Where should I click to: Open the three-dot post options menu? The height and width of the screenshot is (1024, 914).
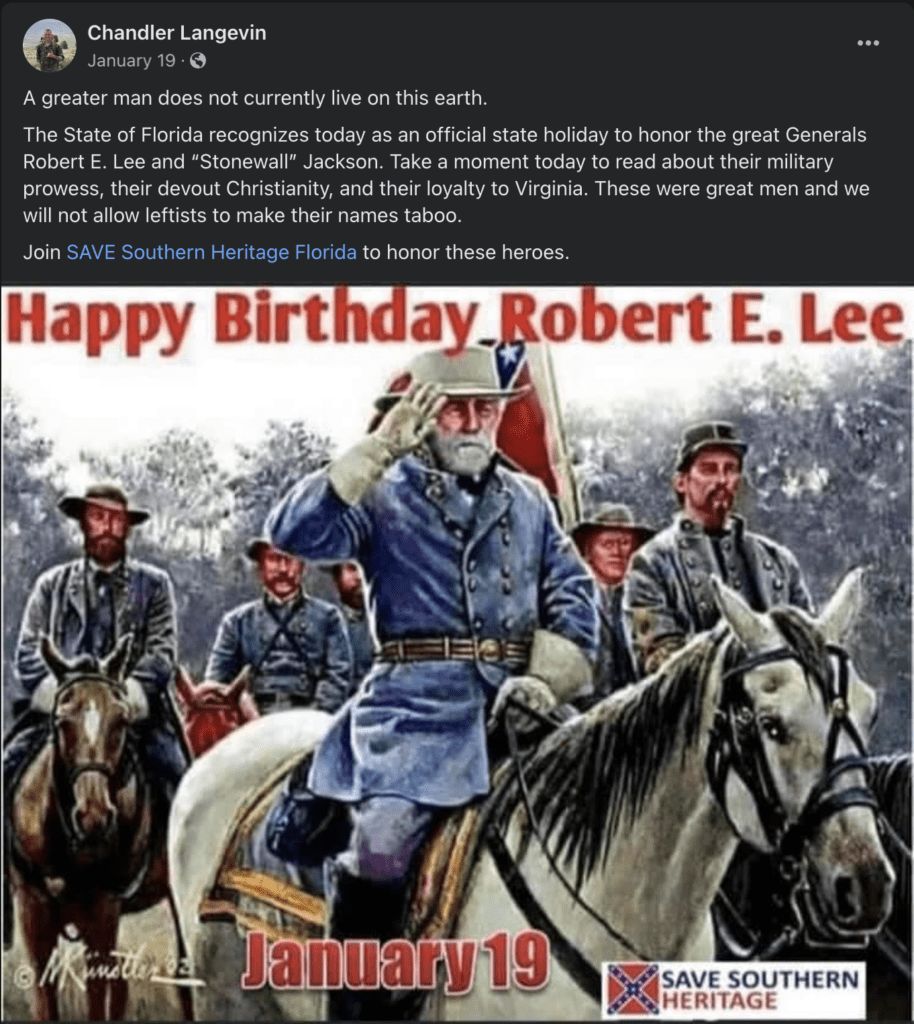pos(868,43)
